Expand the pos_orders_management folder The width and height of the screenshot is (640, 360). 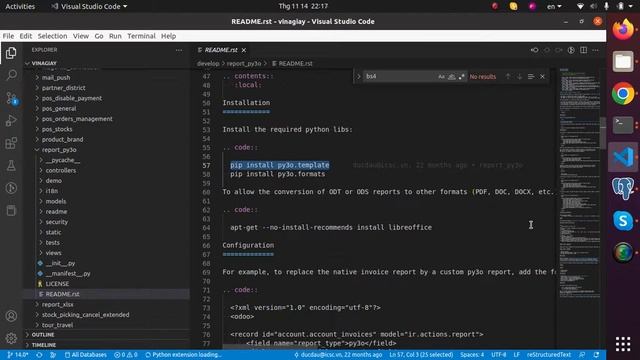click(x=77, y=119)
